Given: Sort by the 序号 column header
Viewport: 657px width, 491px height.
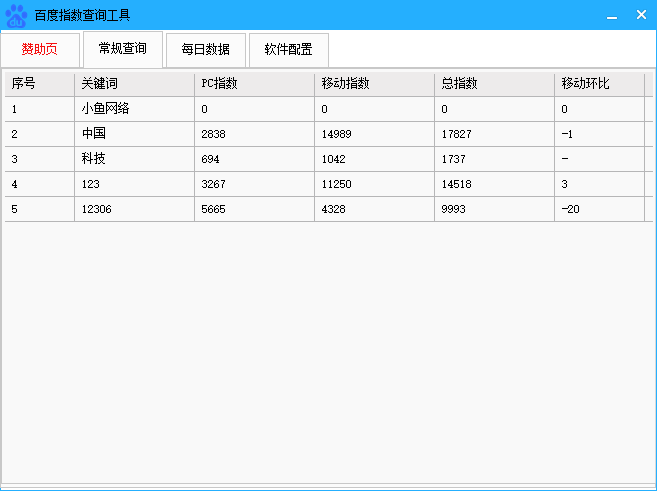Looking at the screenshot, I should click(39, 84).
